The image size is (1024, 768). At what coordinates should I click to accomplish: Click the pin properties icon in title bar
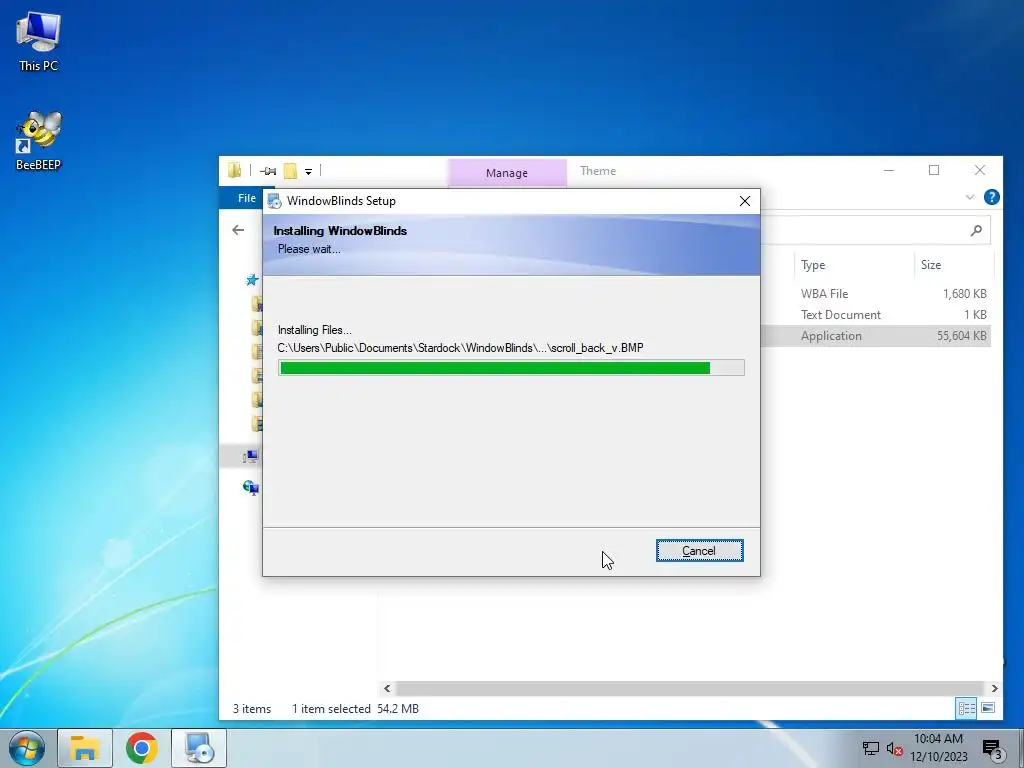(268, 171)
